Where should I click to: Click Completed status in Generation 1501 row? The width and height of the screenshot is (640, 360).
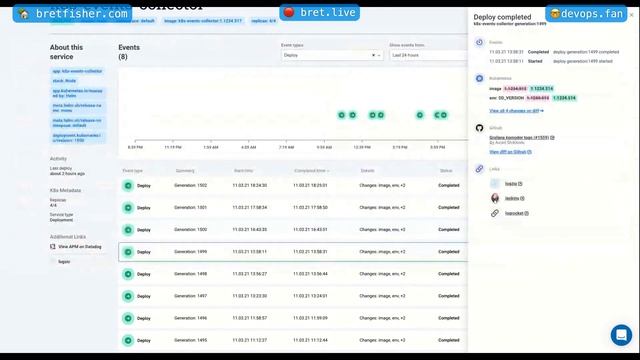point(449,207)
